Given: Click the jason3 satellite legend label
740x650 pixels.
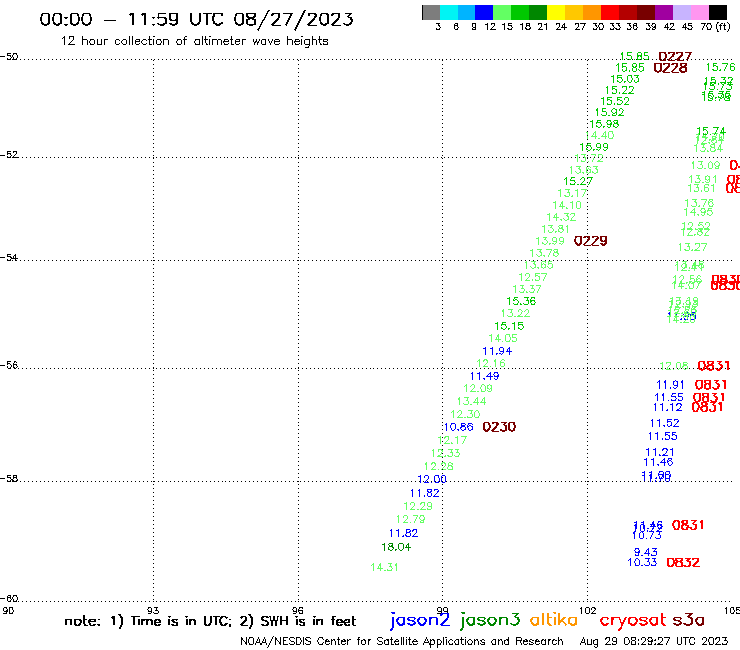Looking at the screenshot, I should (490, 621).
